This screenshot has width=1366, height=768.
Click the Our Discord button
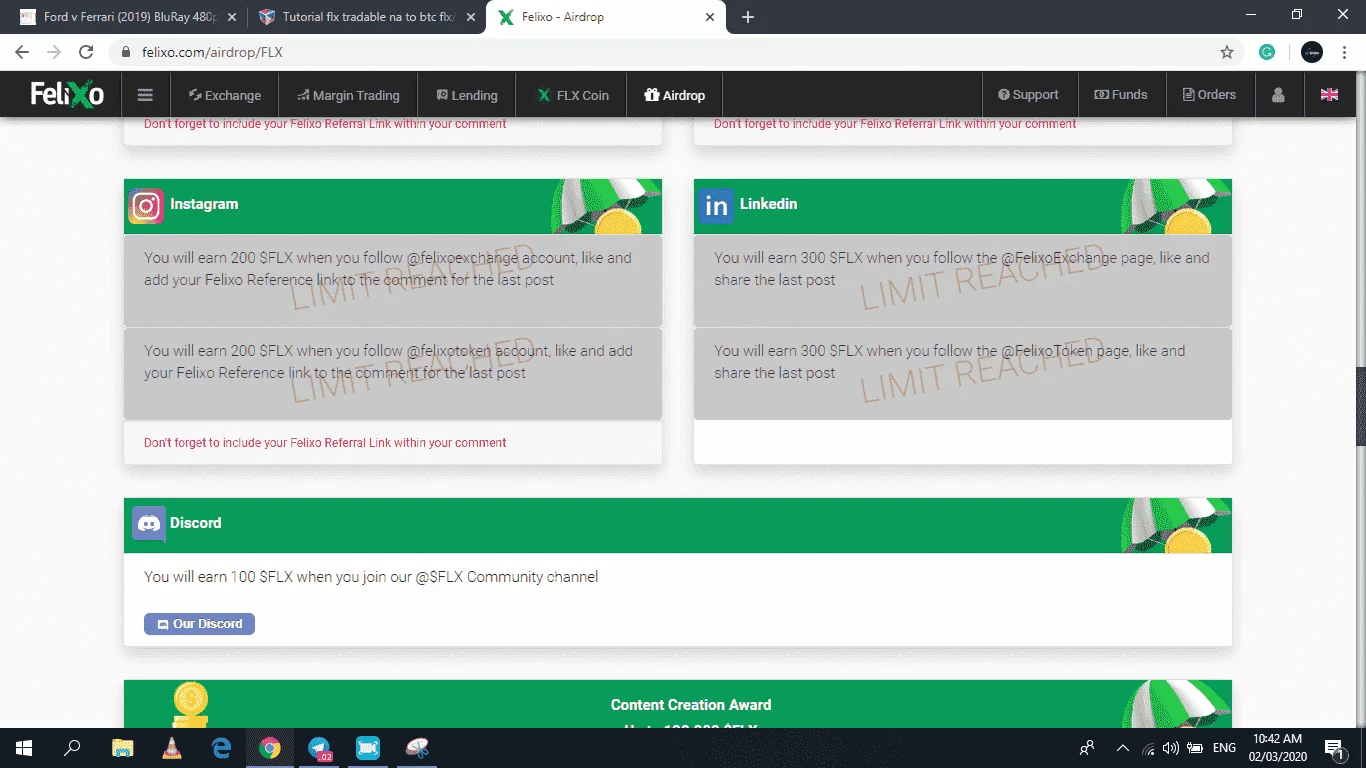click(x=199, y=624)
